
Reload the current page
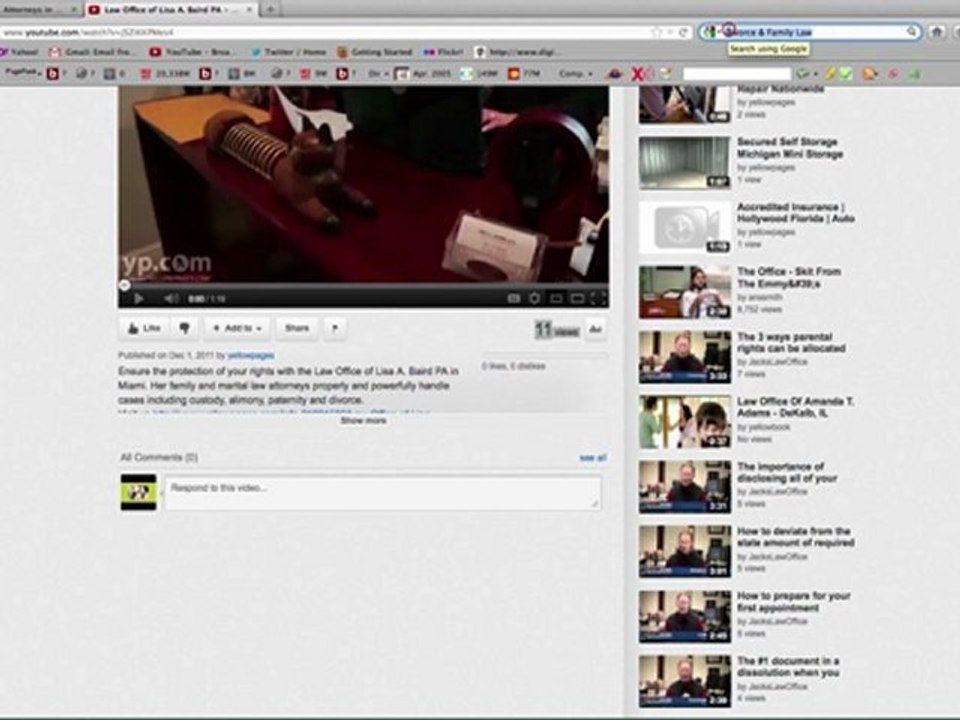(683, 32)
